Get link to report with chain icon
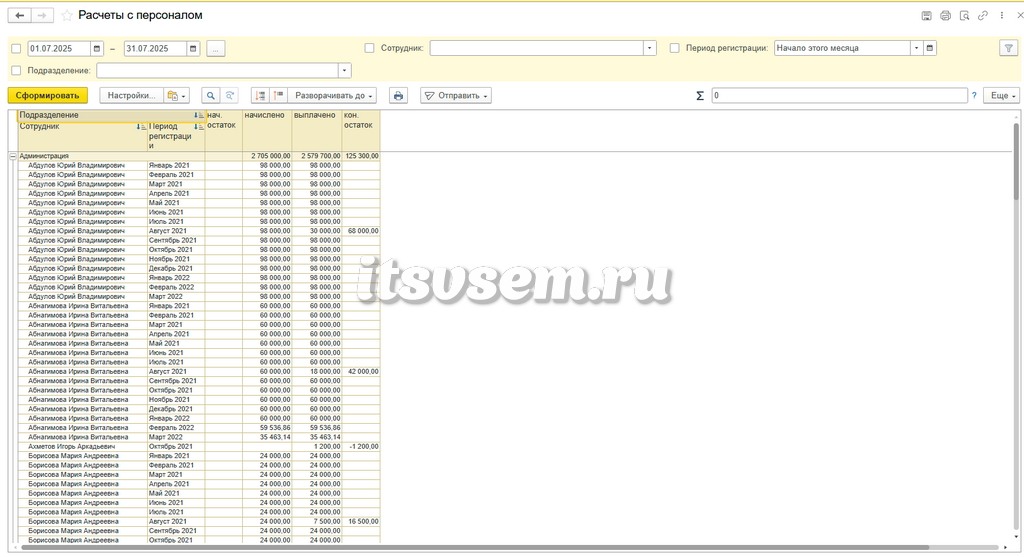 (982, 16)
